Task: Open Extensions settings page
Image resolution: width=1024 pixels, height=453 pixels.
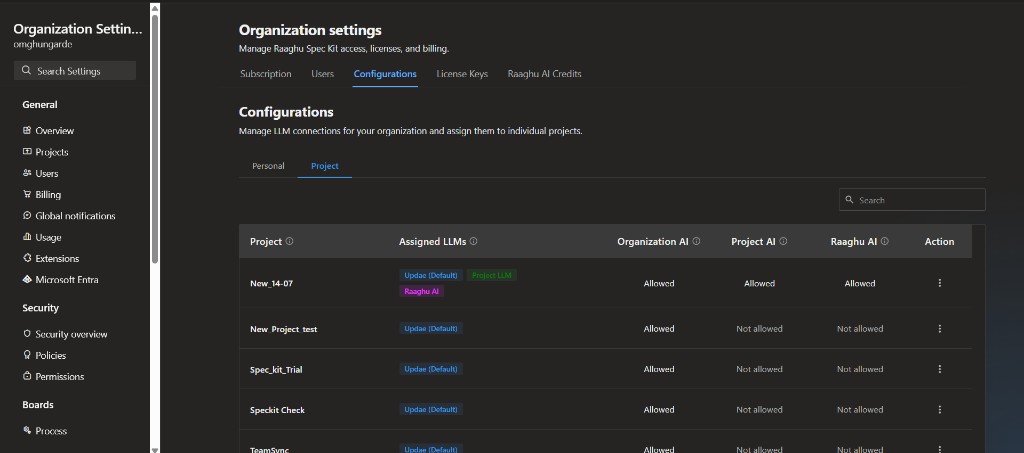Action: coord(57,258)
